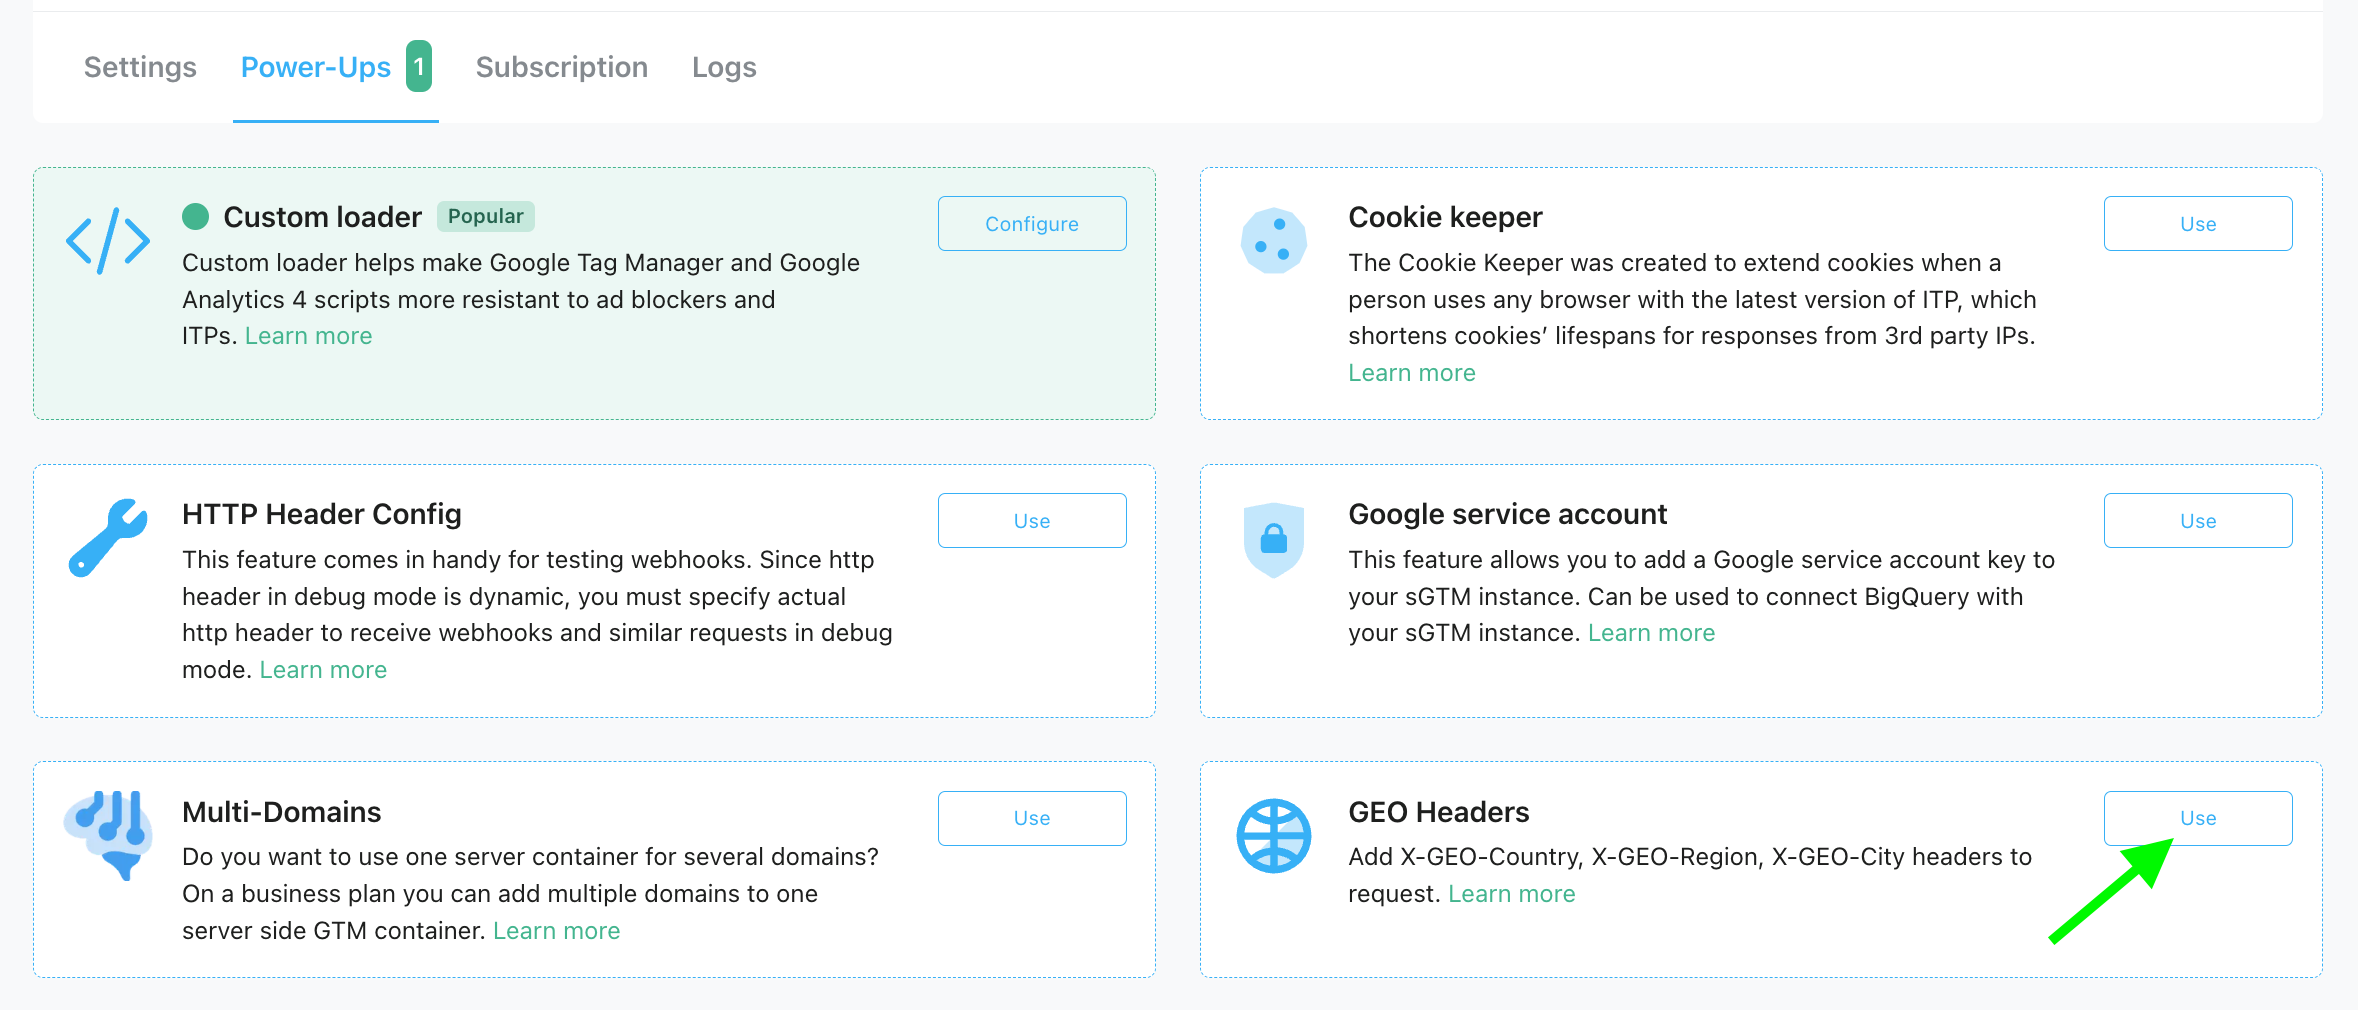This screenshot has width=2358, height=1010.
Task: Open the Logs tab
Action: (x=723, y=66)
